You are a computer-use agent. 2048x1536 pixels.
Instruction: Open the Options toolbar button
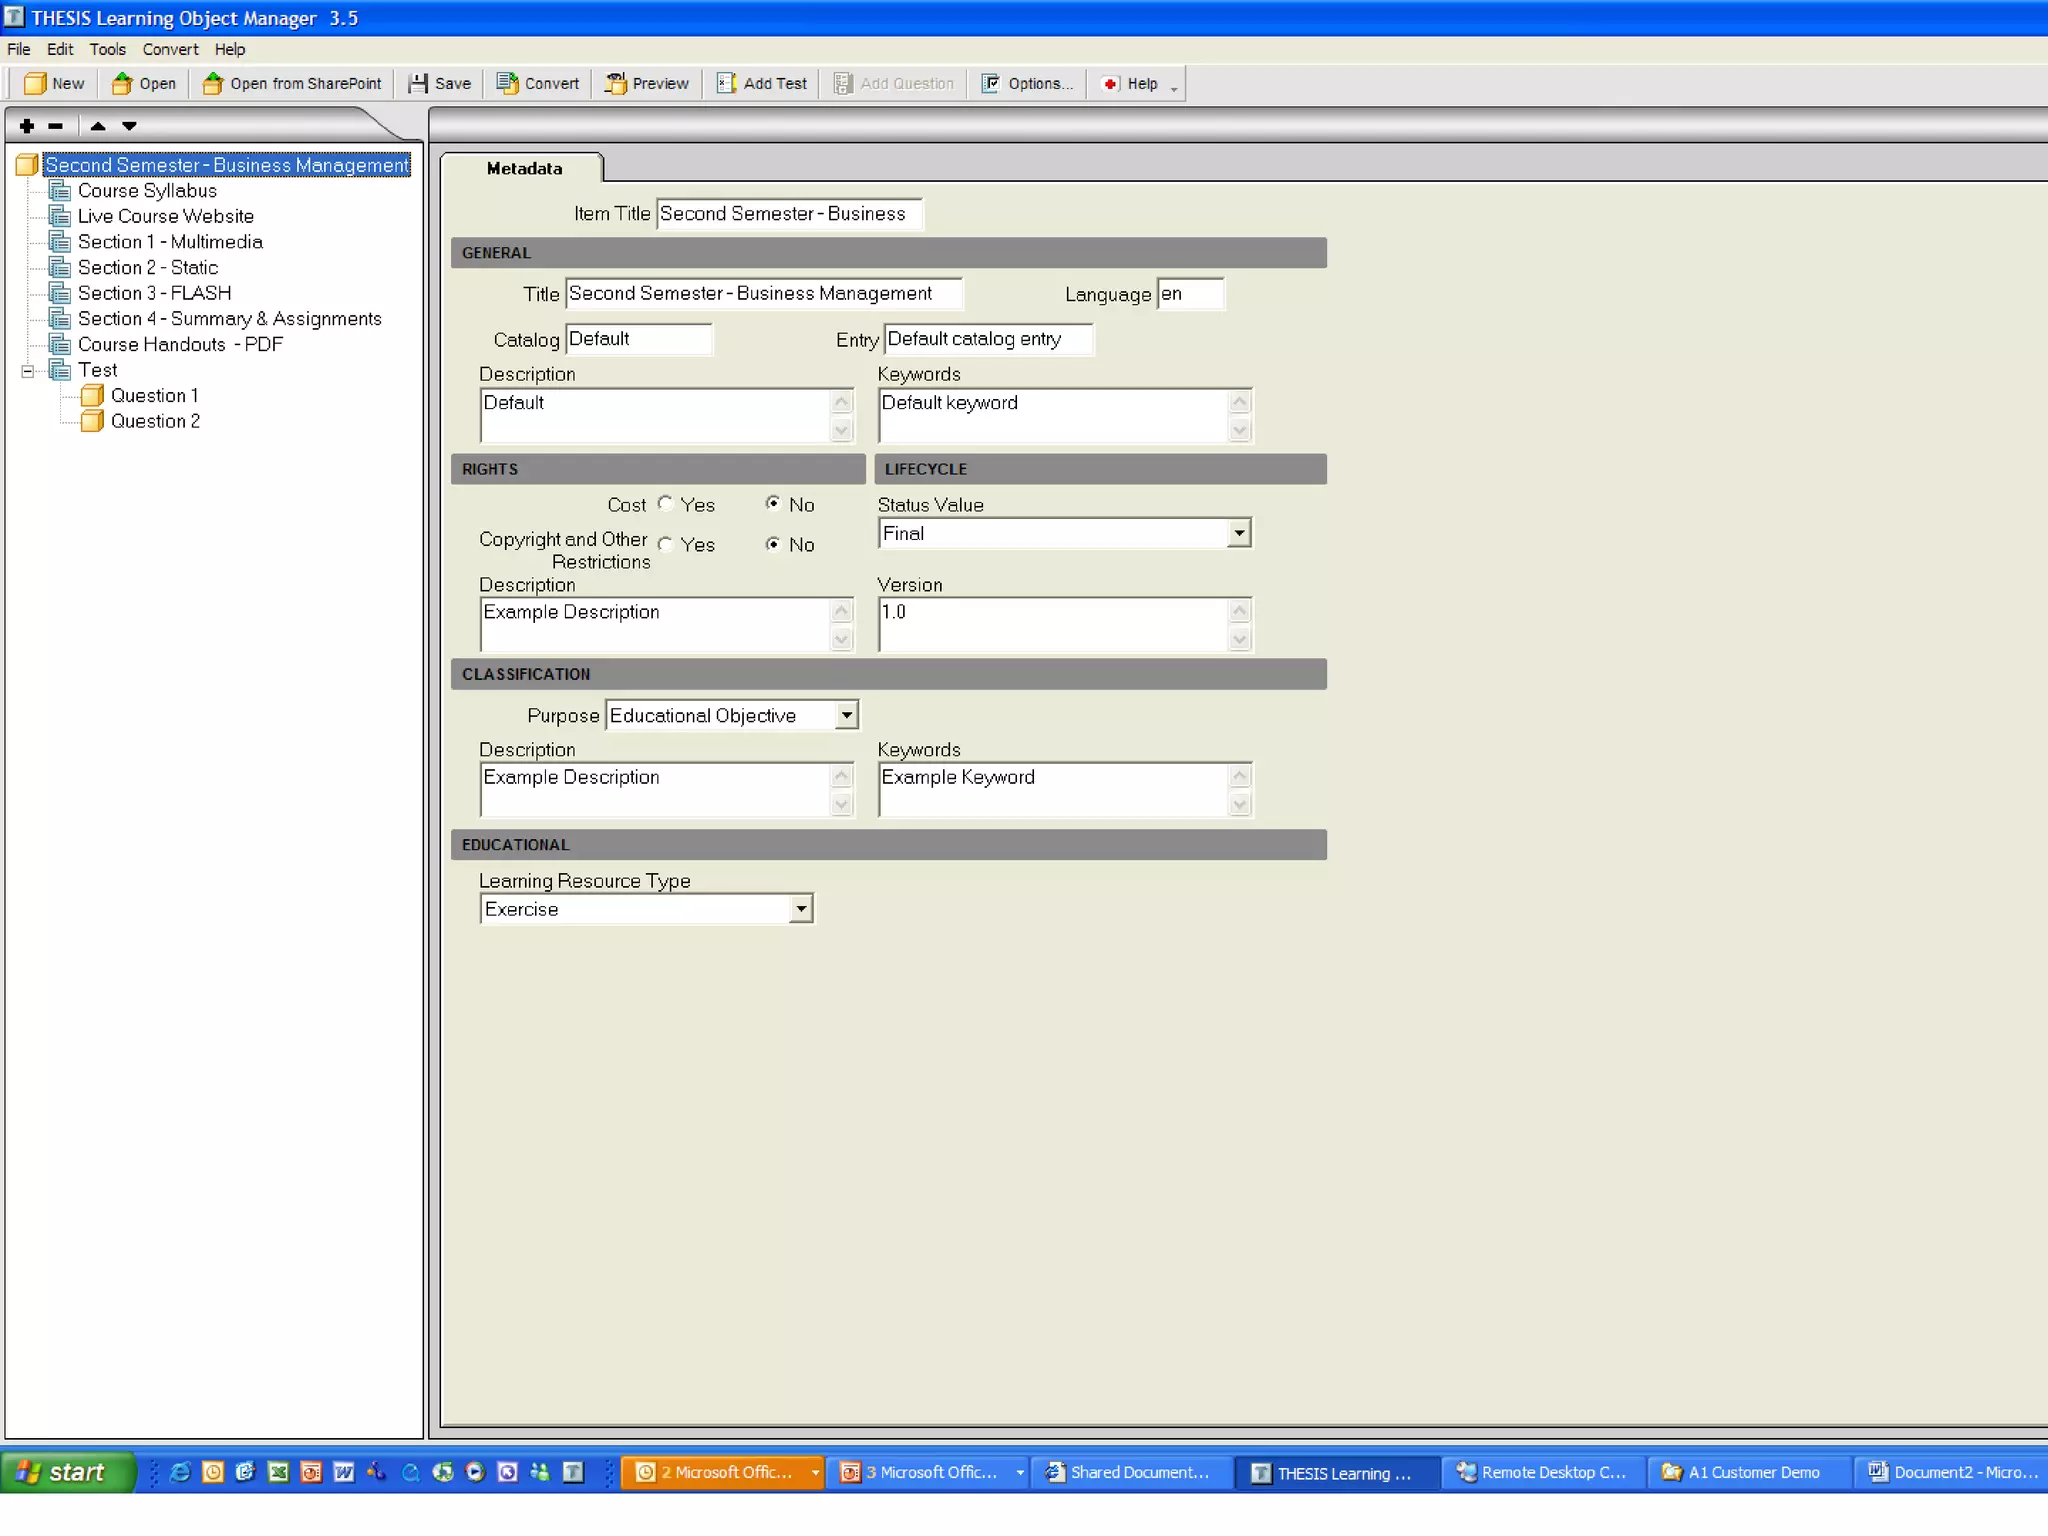(1027, 84)
